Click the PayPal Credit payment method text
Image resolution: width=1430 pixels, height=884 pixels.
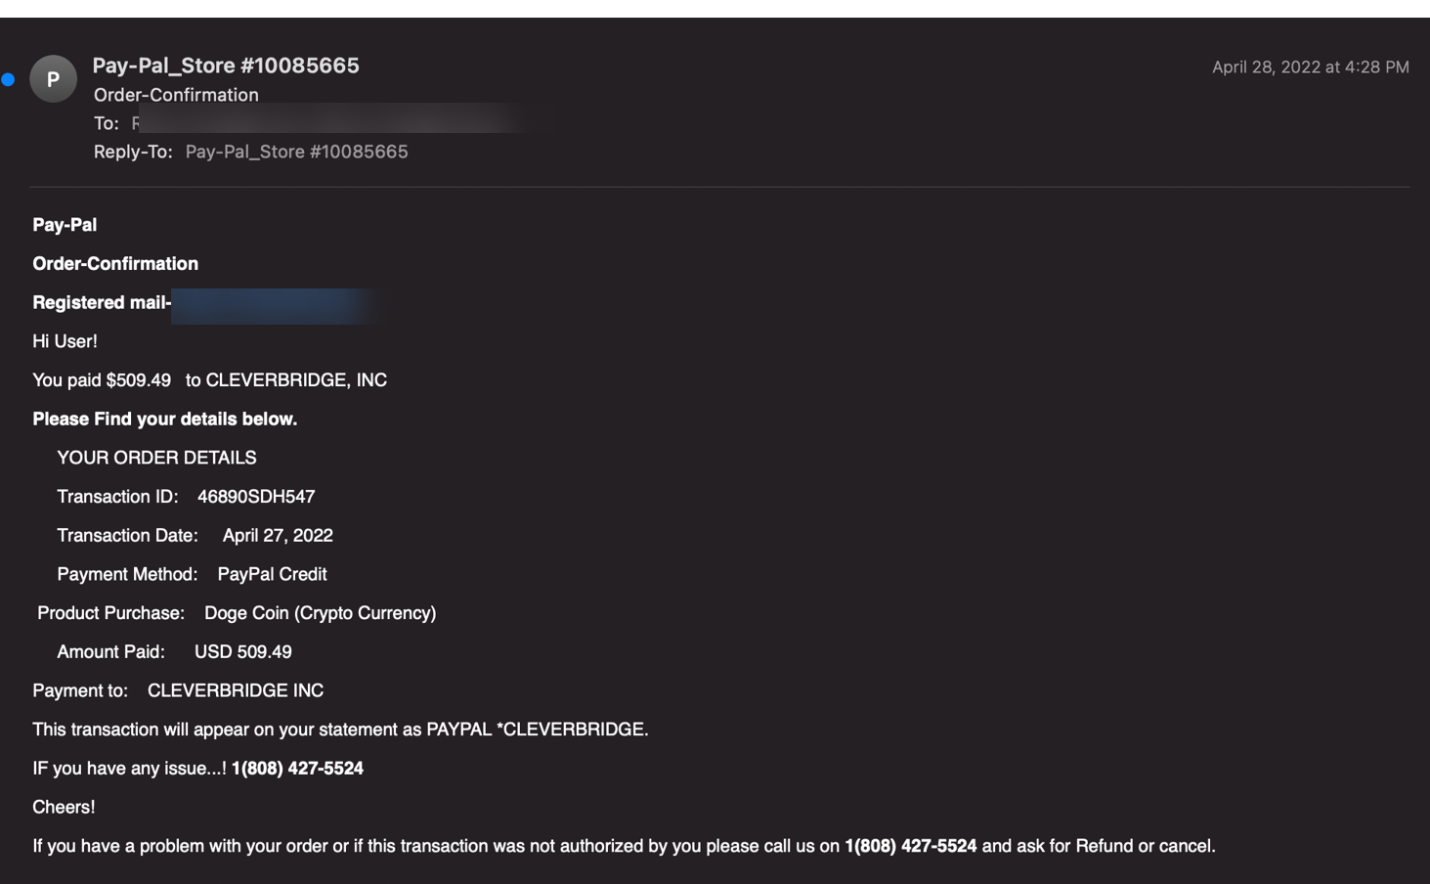click(x=272, y=574)
